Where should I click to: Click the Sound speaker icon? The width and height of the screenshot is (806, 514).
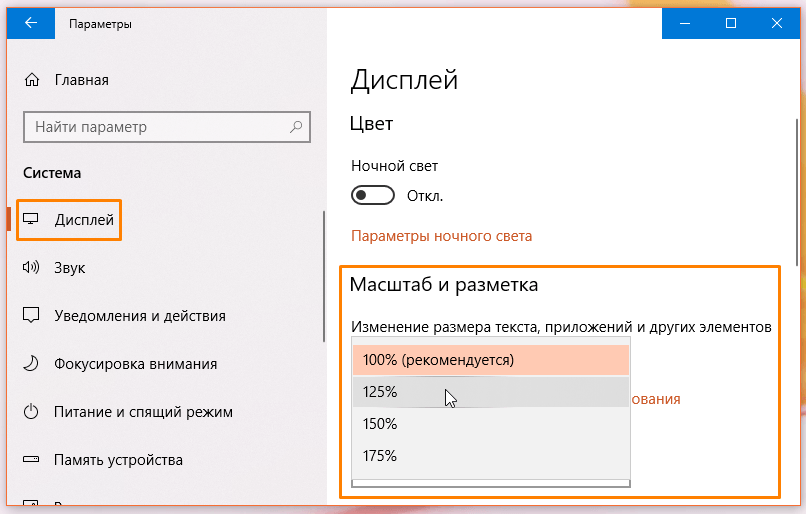click(33, 267)
